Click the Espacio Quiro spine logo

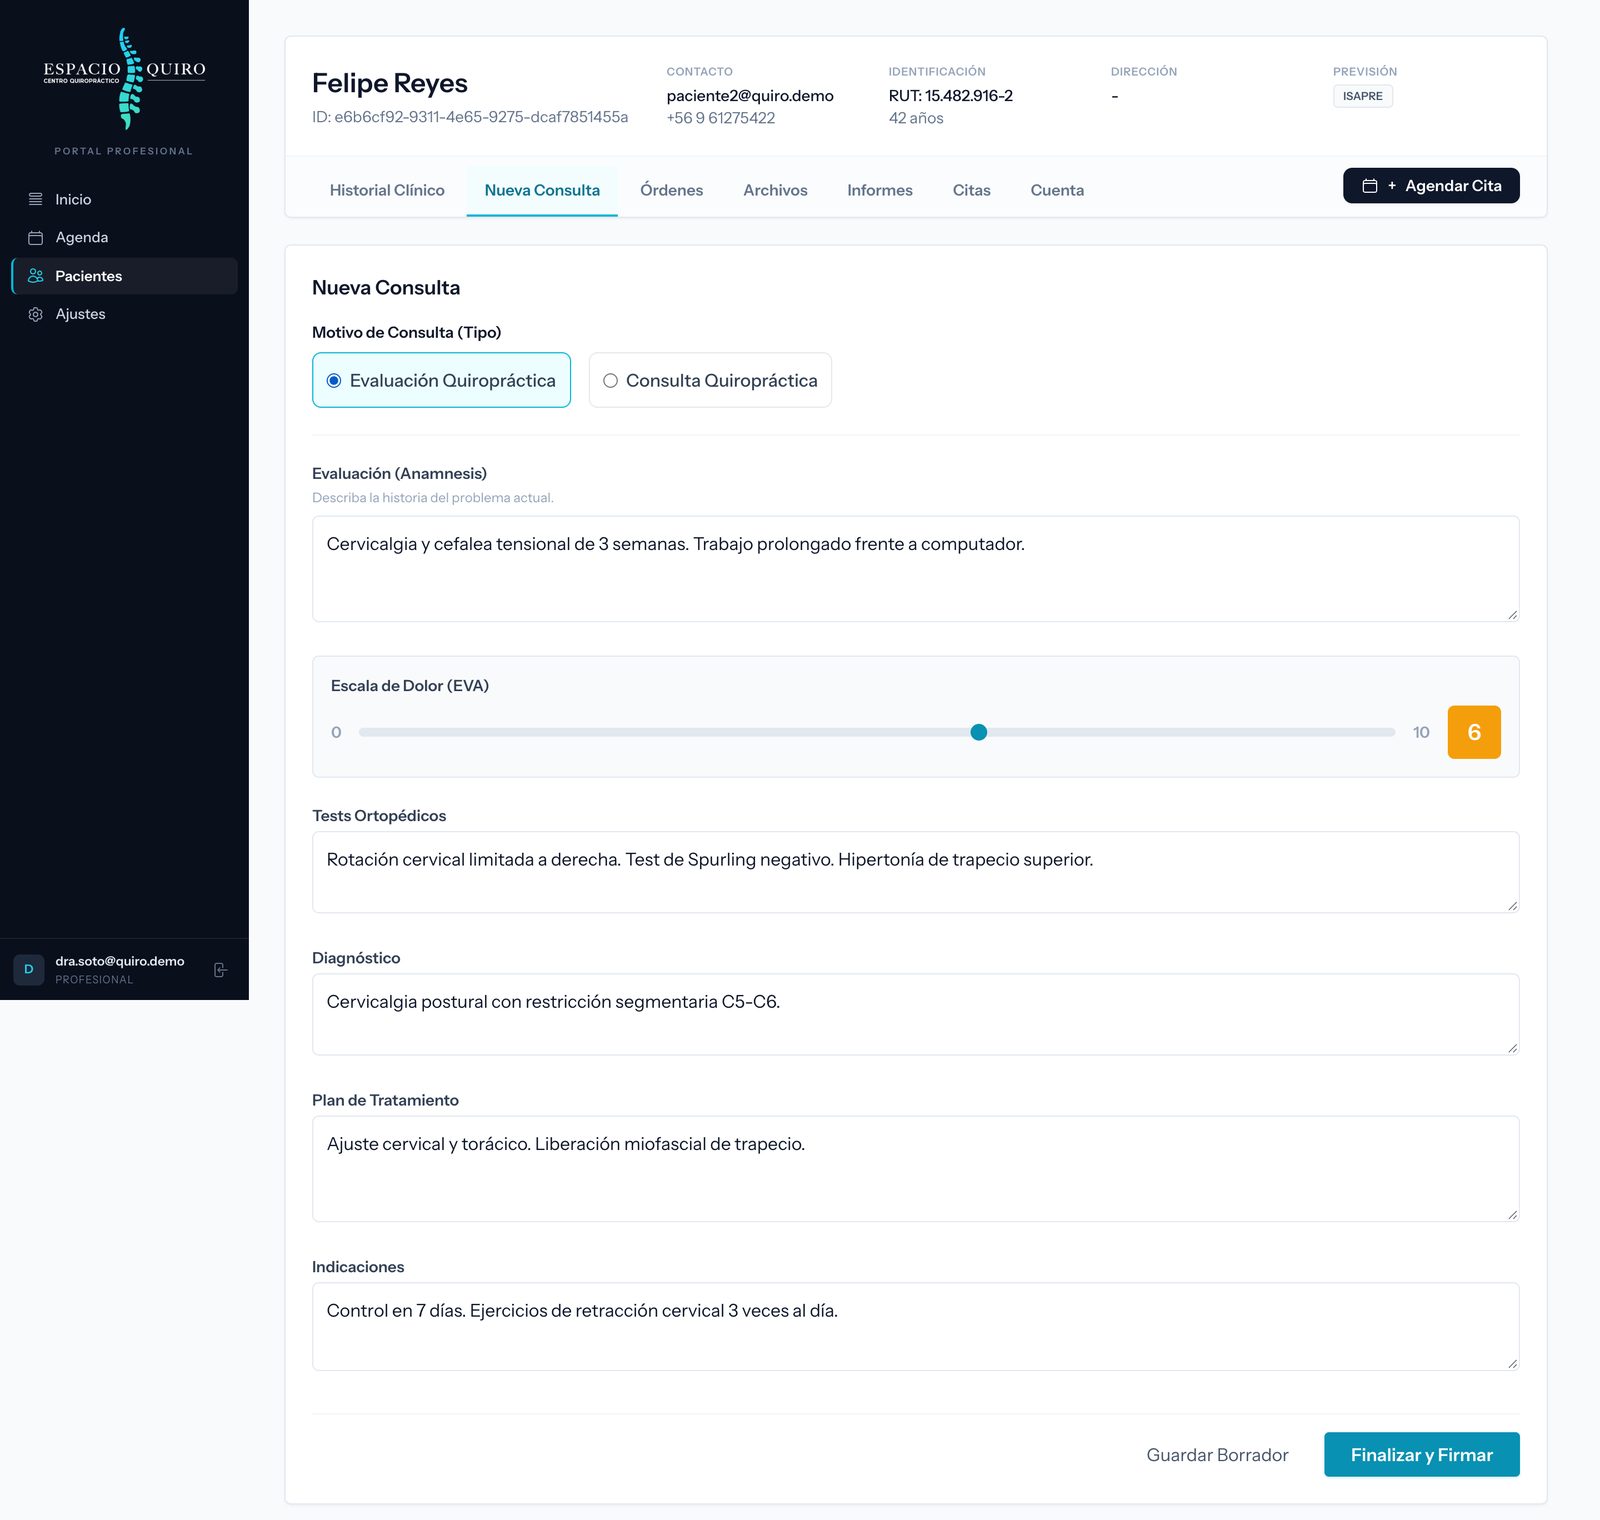(125, 79)
